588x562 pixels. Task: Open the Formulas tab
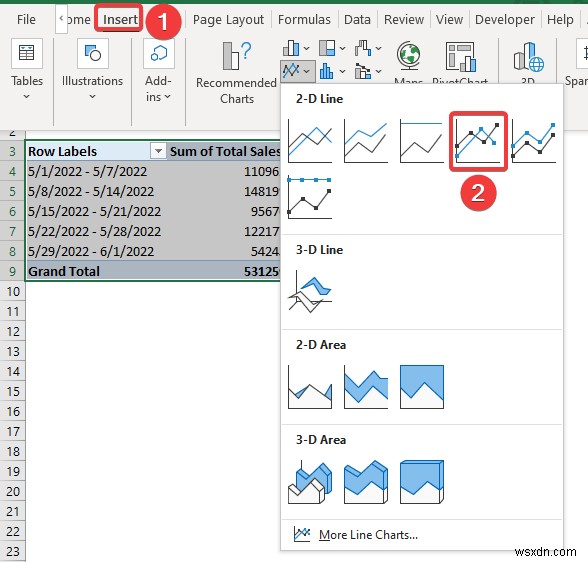point(304,19)
